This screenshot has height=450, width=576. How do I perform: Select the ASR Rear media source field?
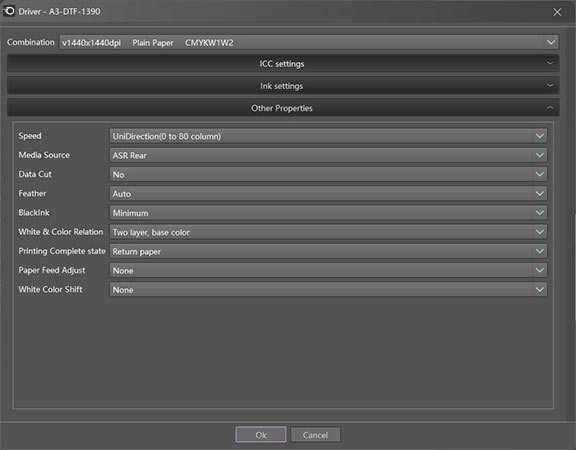click(x=328, y=155)
